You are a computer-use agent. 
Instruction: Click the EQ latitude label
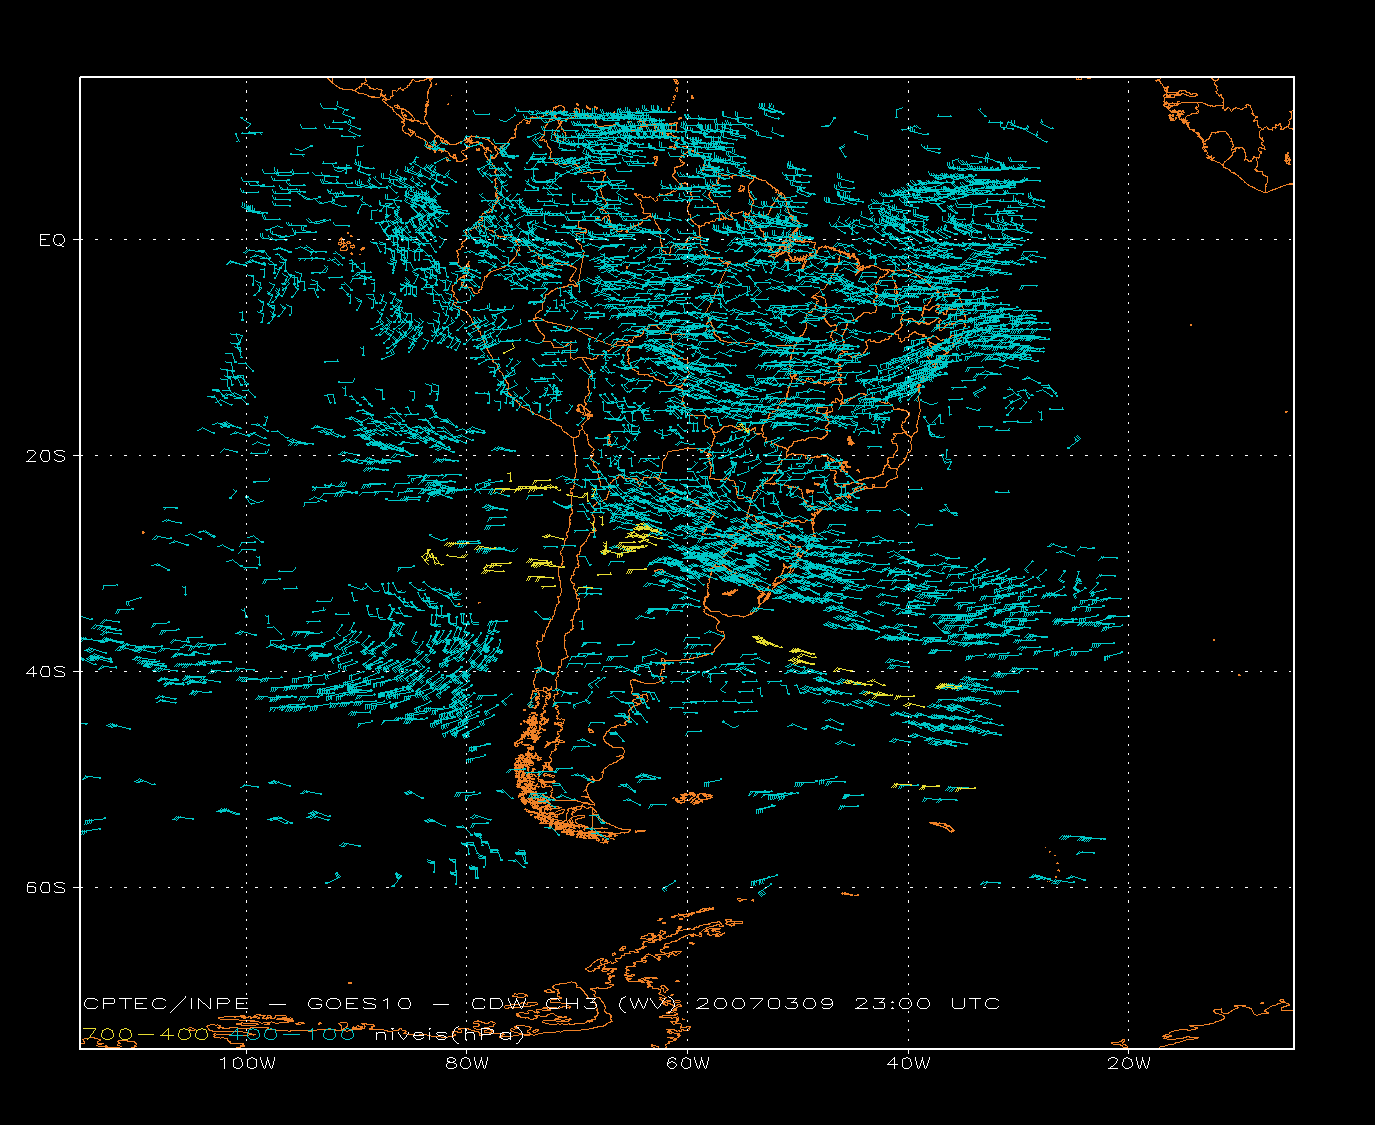click(52, 240)
